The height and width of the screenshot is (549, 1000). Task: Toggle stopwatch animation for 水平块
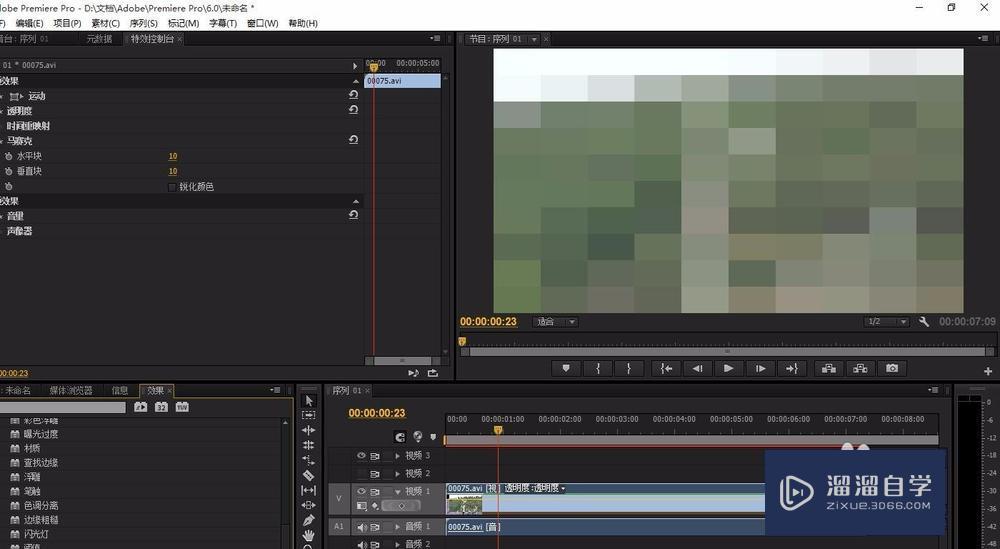[9, 156]
